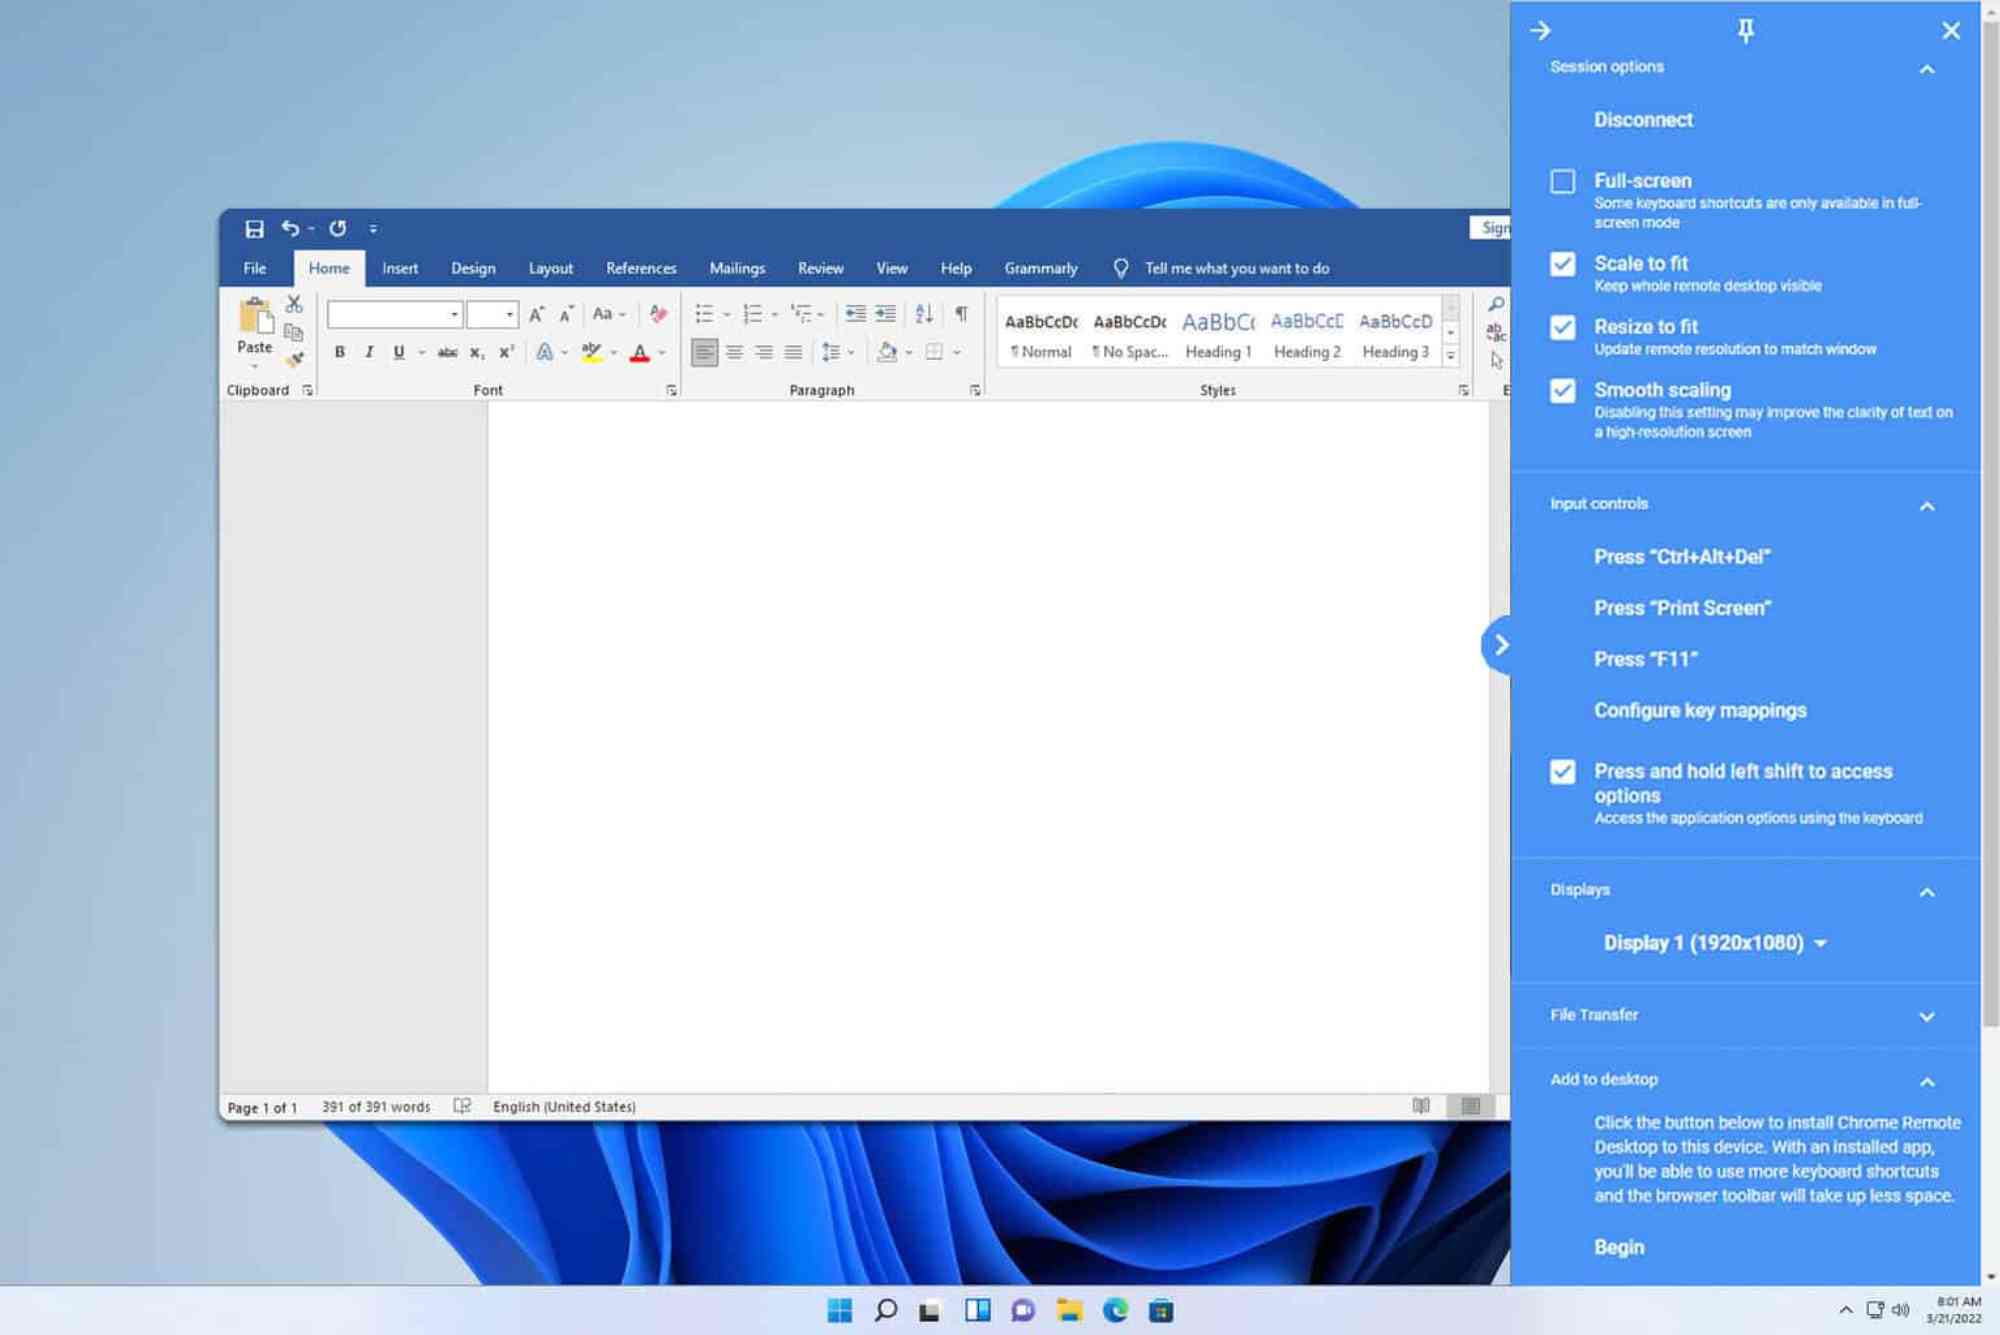Click Press "Print Screen" option

1682,608
